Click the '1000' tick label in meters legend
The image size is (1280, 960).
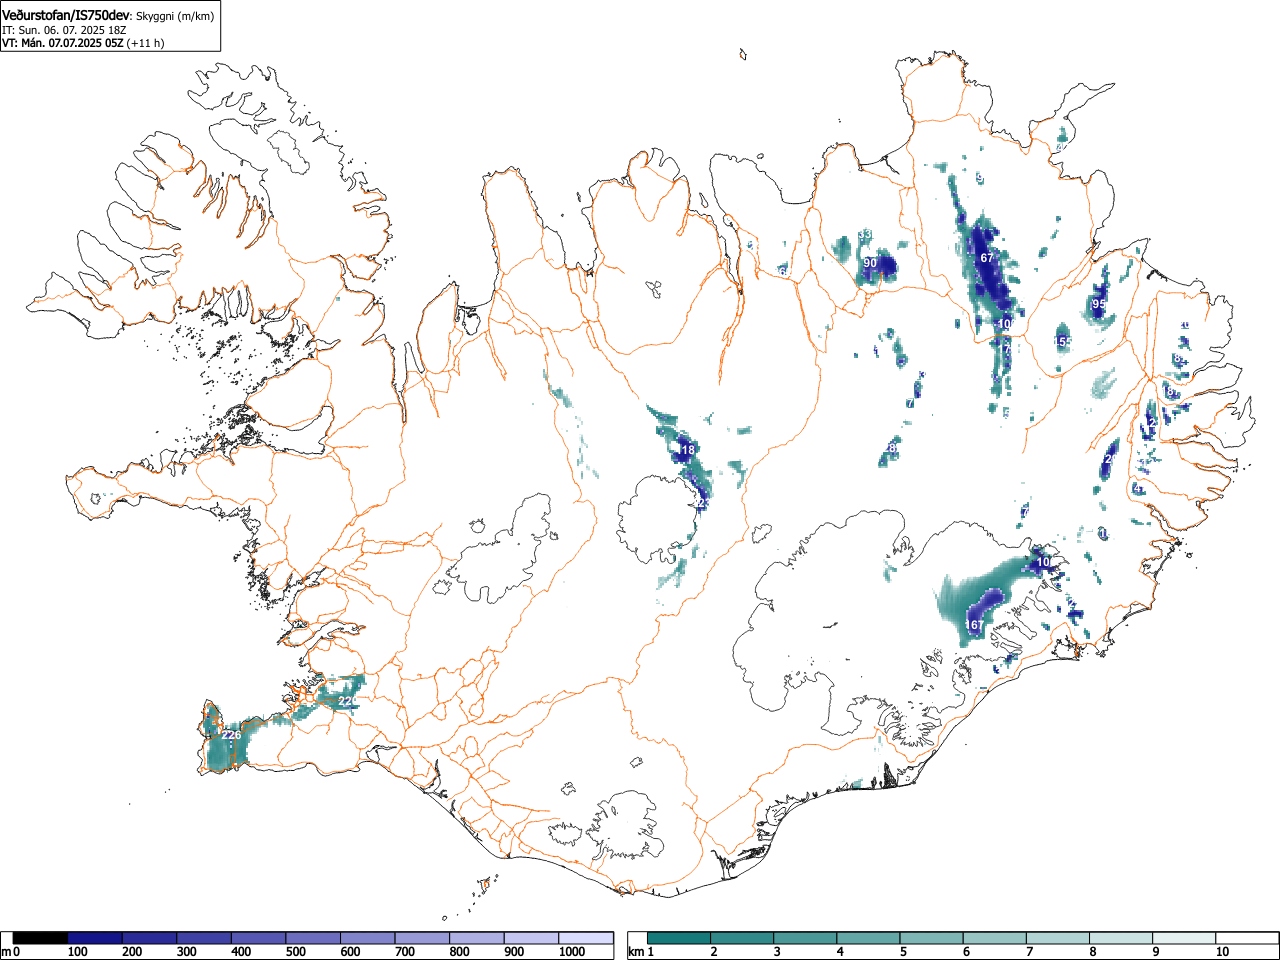click(571, 952)
